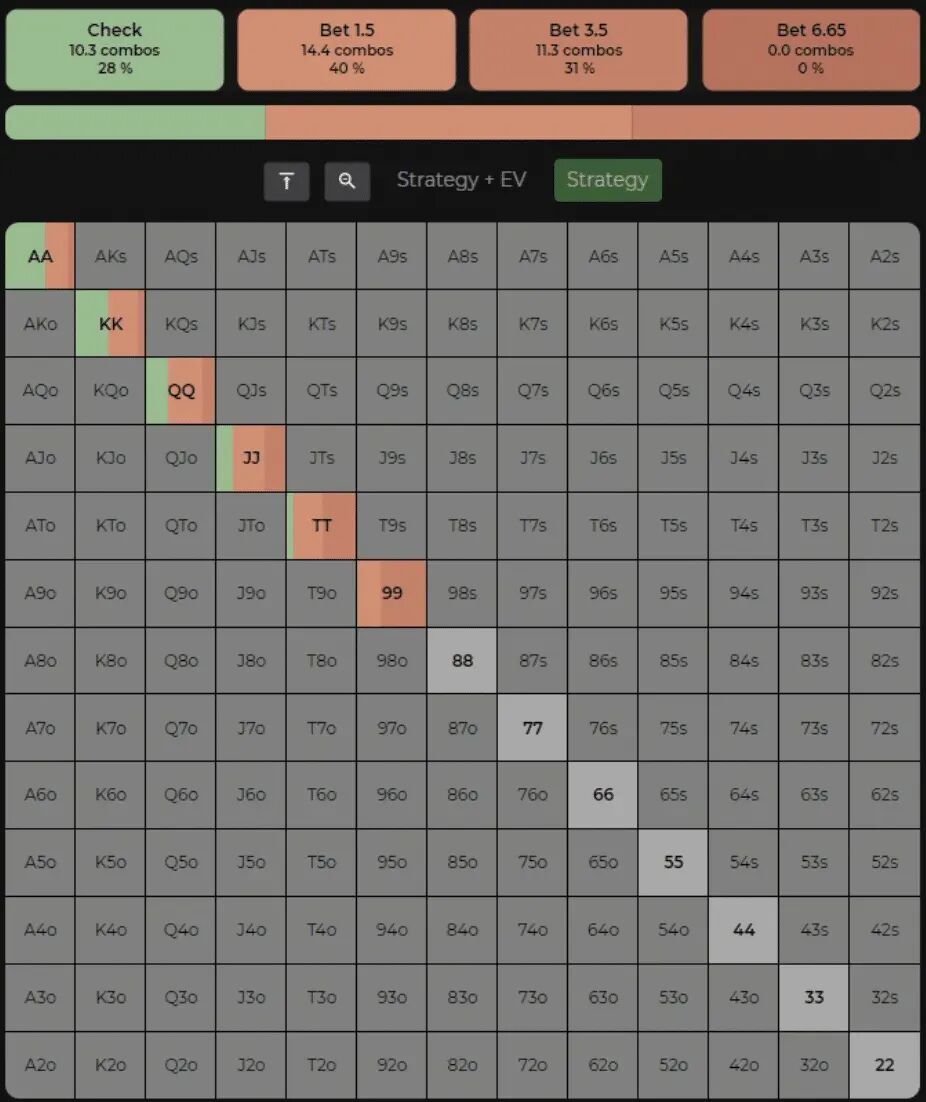The width and height of the screenshot is (926, 1102).
Task: Pick the Bet 6.65 action card
Action: 810,49
